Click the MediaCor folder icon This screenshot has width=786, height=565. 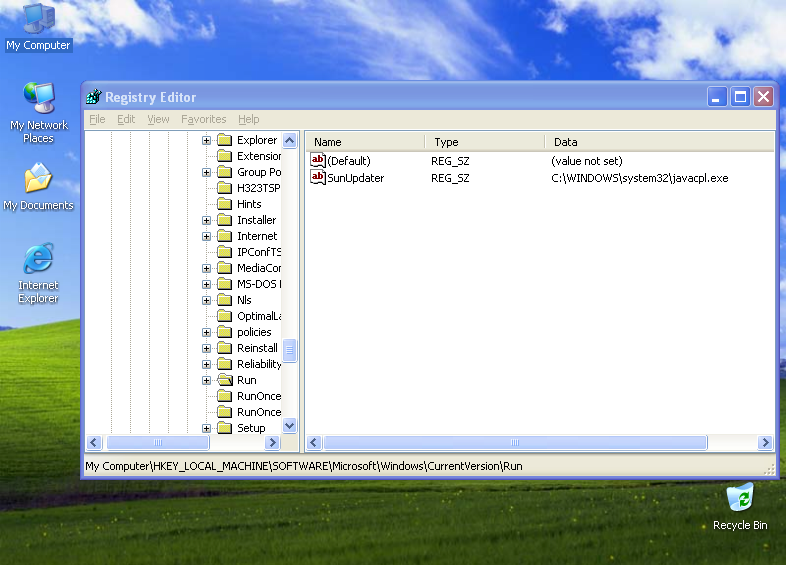point(225,268)
